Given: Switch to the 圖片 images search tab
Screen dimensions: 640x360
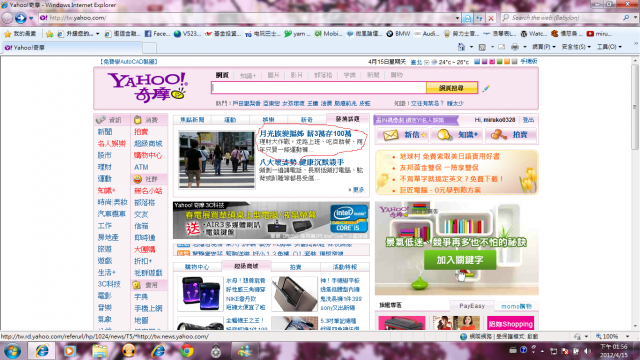Looking at the screenshot, I should [x=273, y=75].
